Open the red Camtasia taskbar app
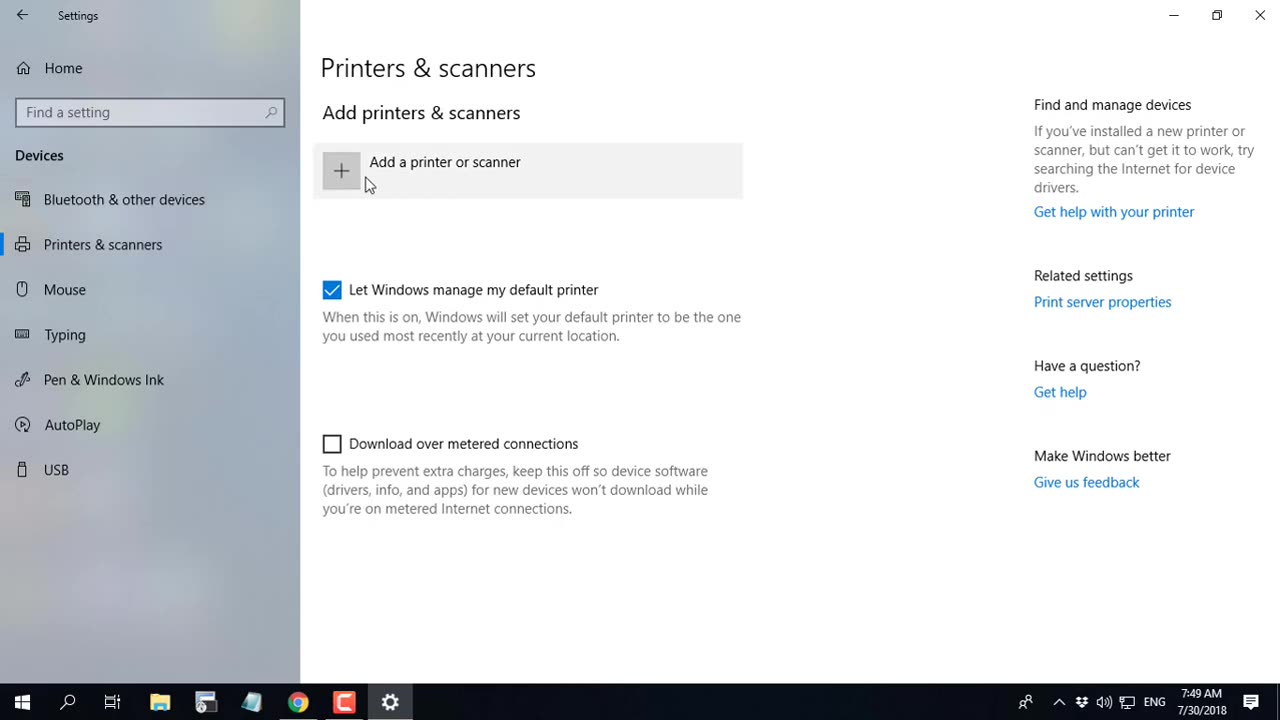The width and height of the screenshot is (1280, 720). tap(344, 702)
